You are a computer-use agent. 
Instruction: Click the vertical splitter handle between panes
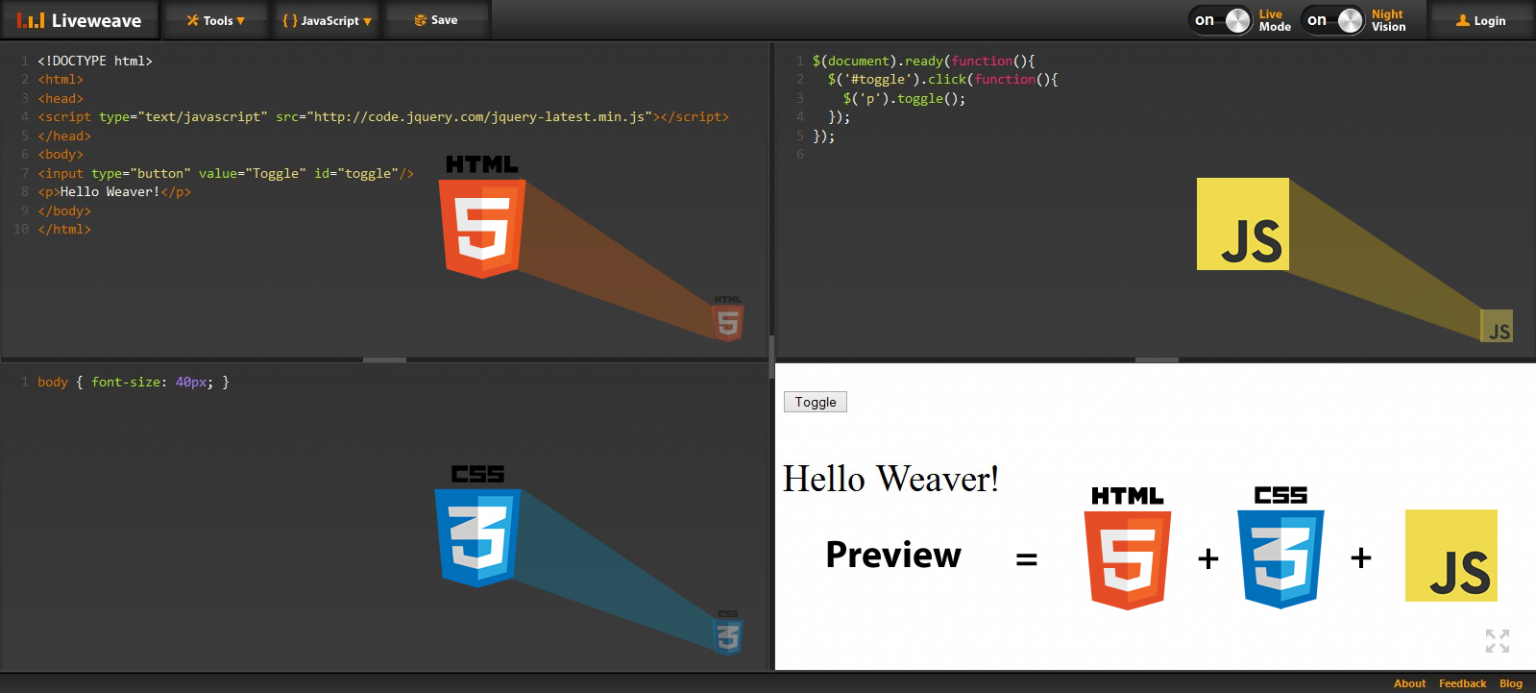click(771, 357)
